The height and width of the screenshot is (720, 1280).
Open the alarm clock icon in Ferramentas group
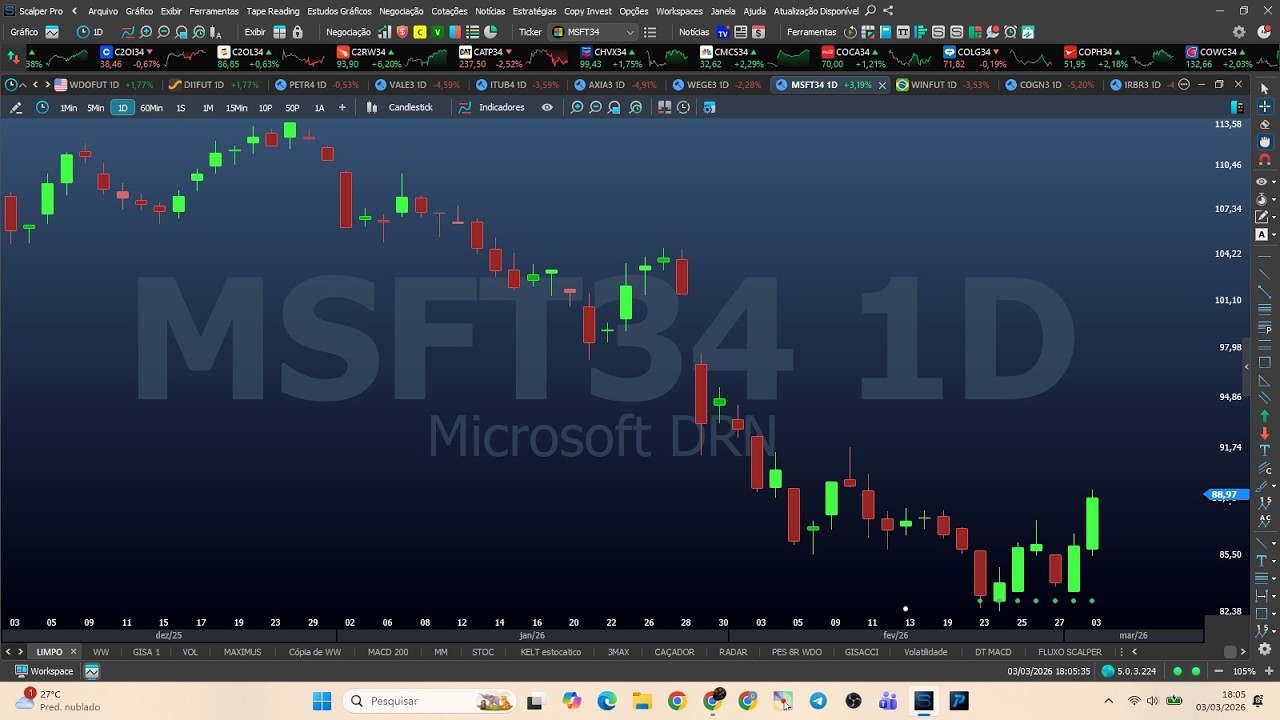1010,32
